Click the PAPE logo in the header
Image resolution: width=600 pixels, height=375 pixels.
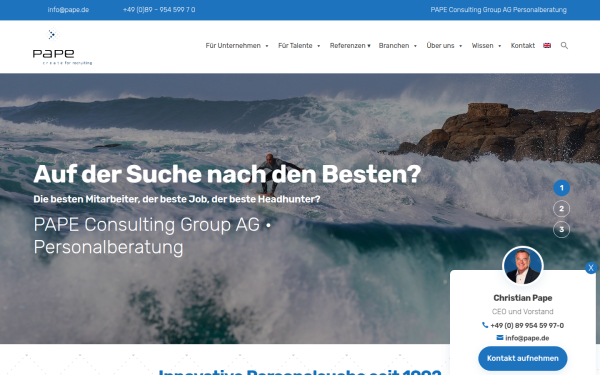click(62, 47)
